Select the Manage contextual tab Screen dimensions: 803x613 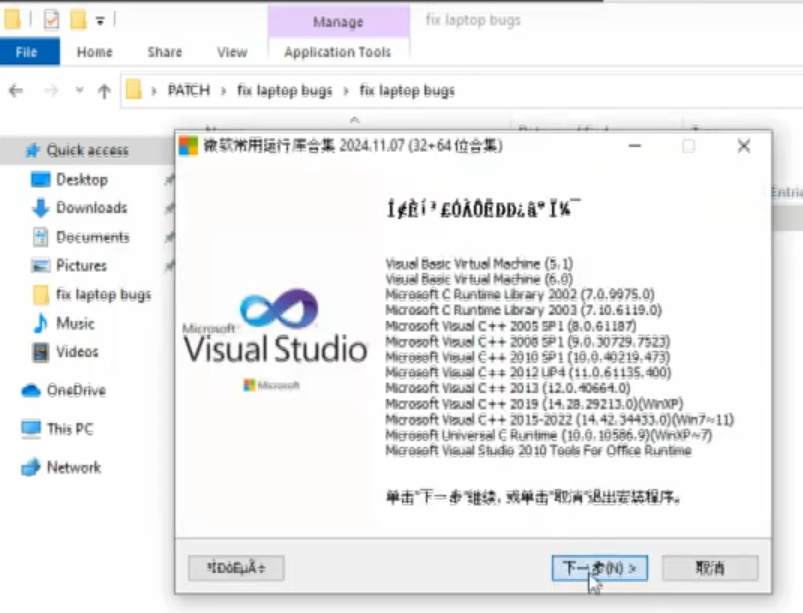point(338,22)
